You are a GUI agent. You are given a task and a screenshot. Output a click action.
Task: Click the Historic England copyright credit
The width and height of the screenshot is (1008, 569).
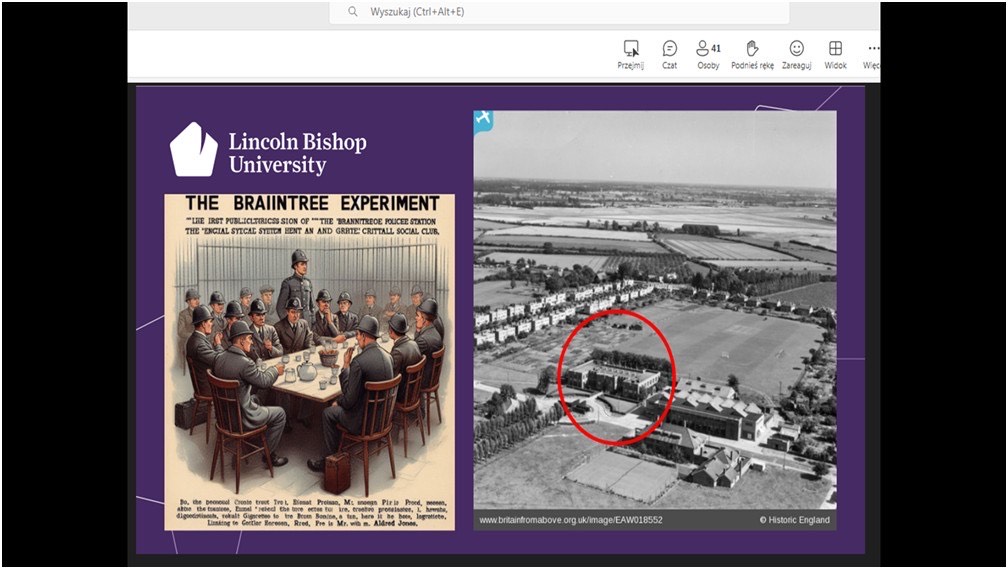click(794, 520)
